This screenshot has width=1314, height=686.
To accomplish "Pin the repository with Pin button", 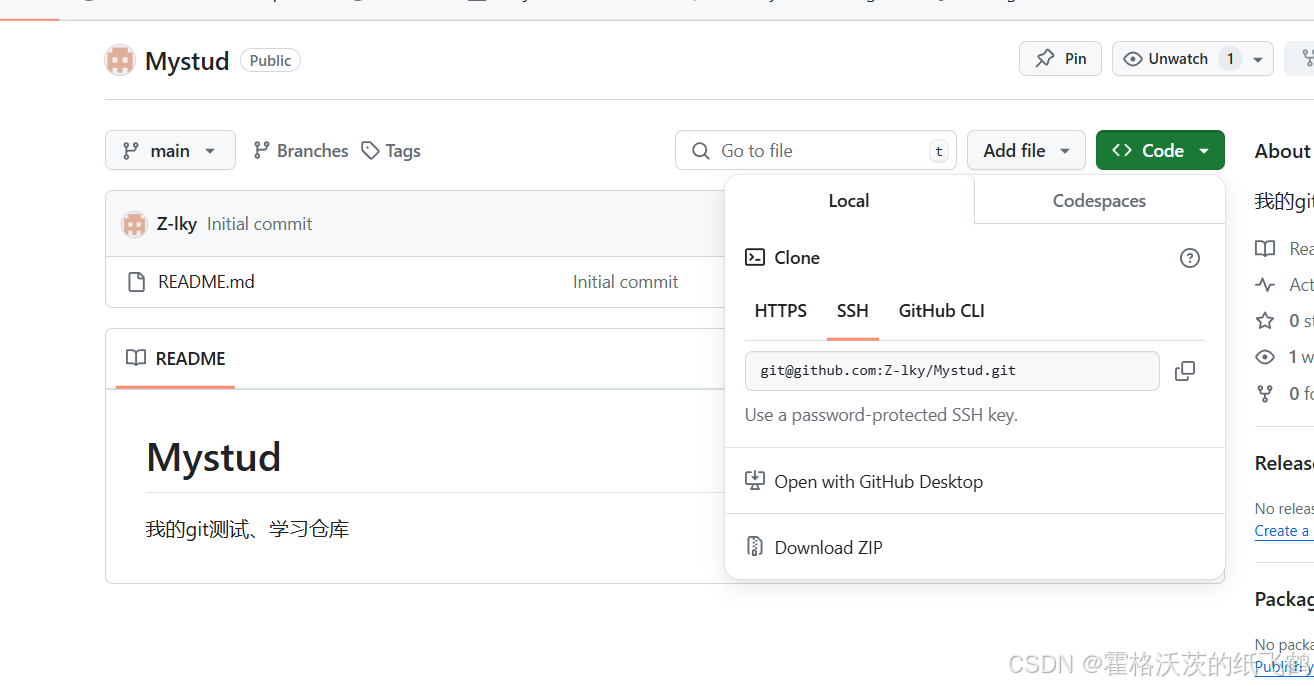I will (1060, 59).
